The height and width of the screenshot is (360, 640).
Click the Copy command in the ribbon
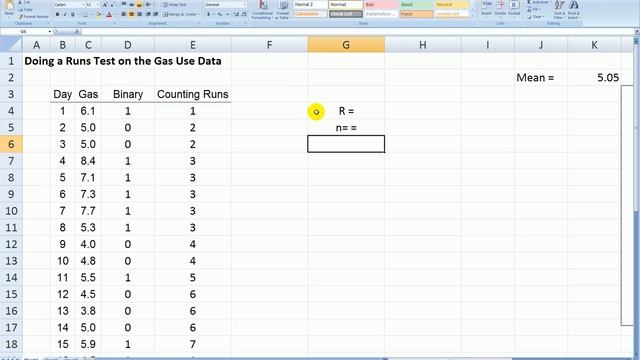click(26, 9)
